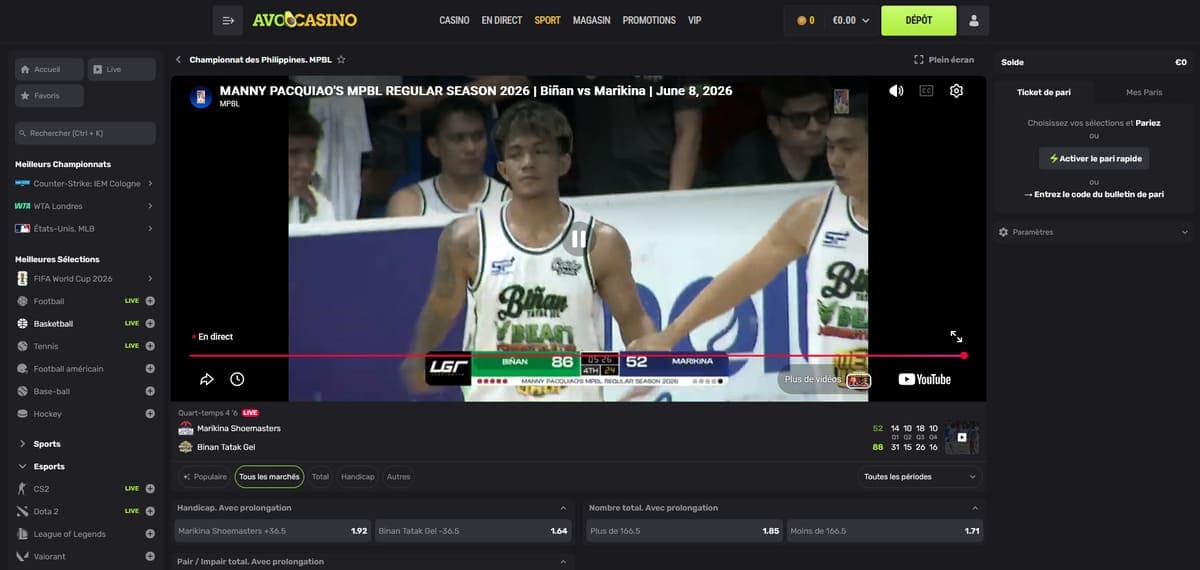Screen dimensions: 1200x570
Task: Add Basketball to selections plus icon
Action: [150, 324]
